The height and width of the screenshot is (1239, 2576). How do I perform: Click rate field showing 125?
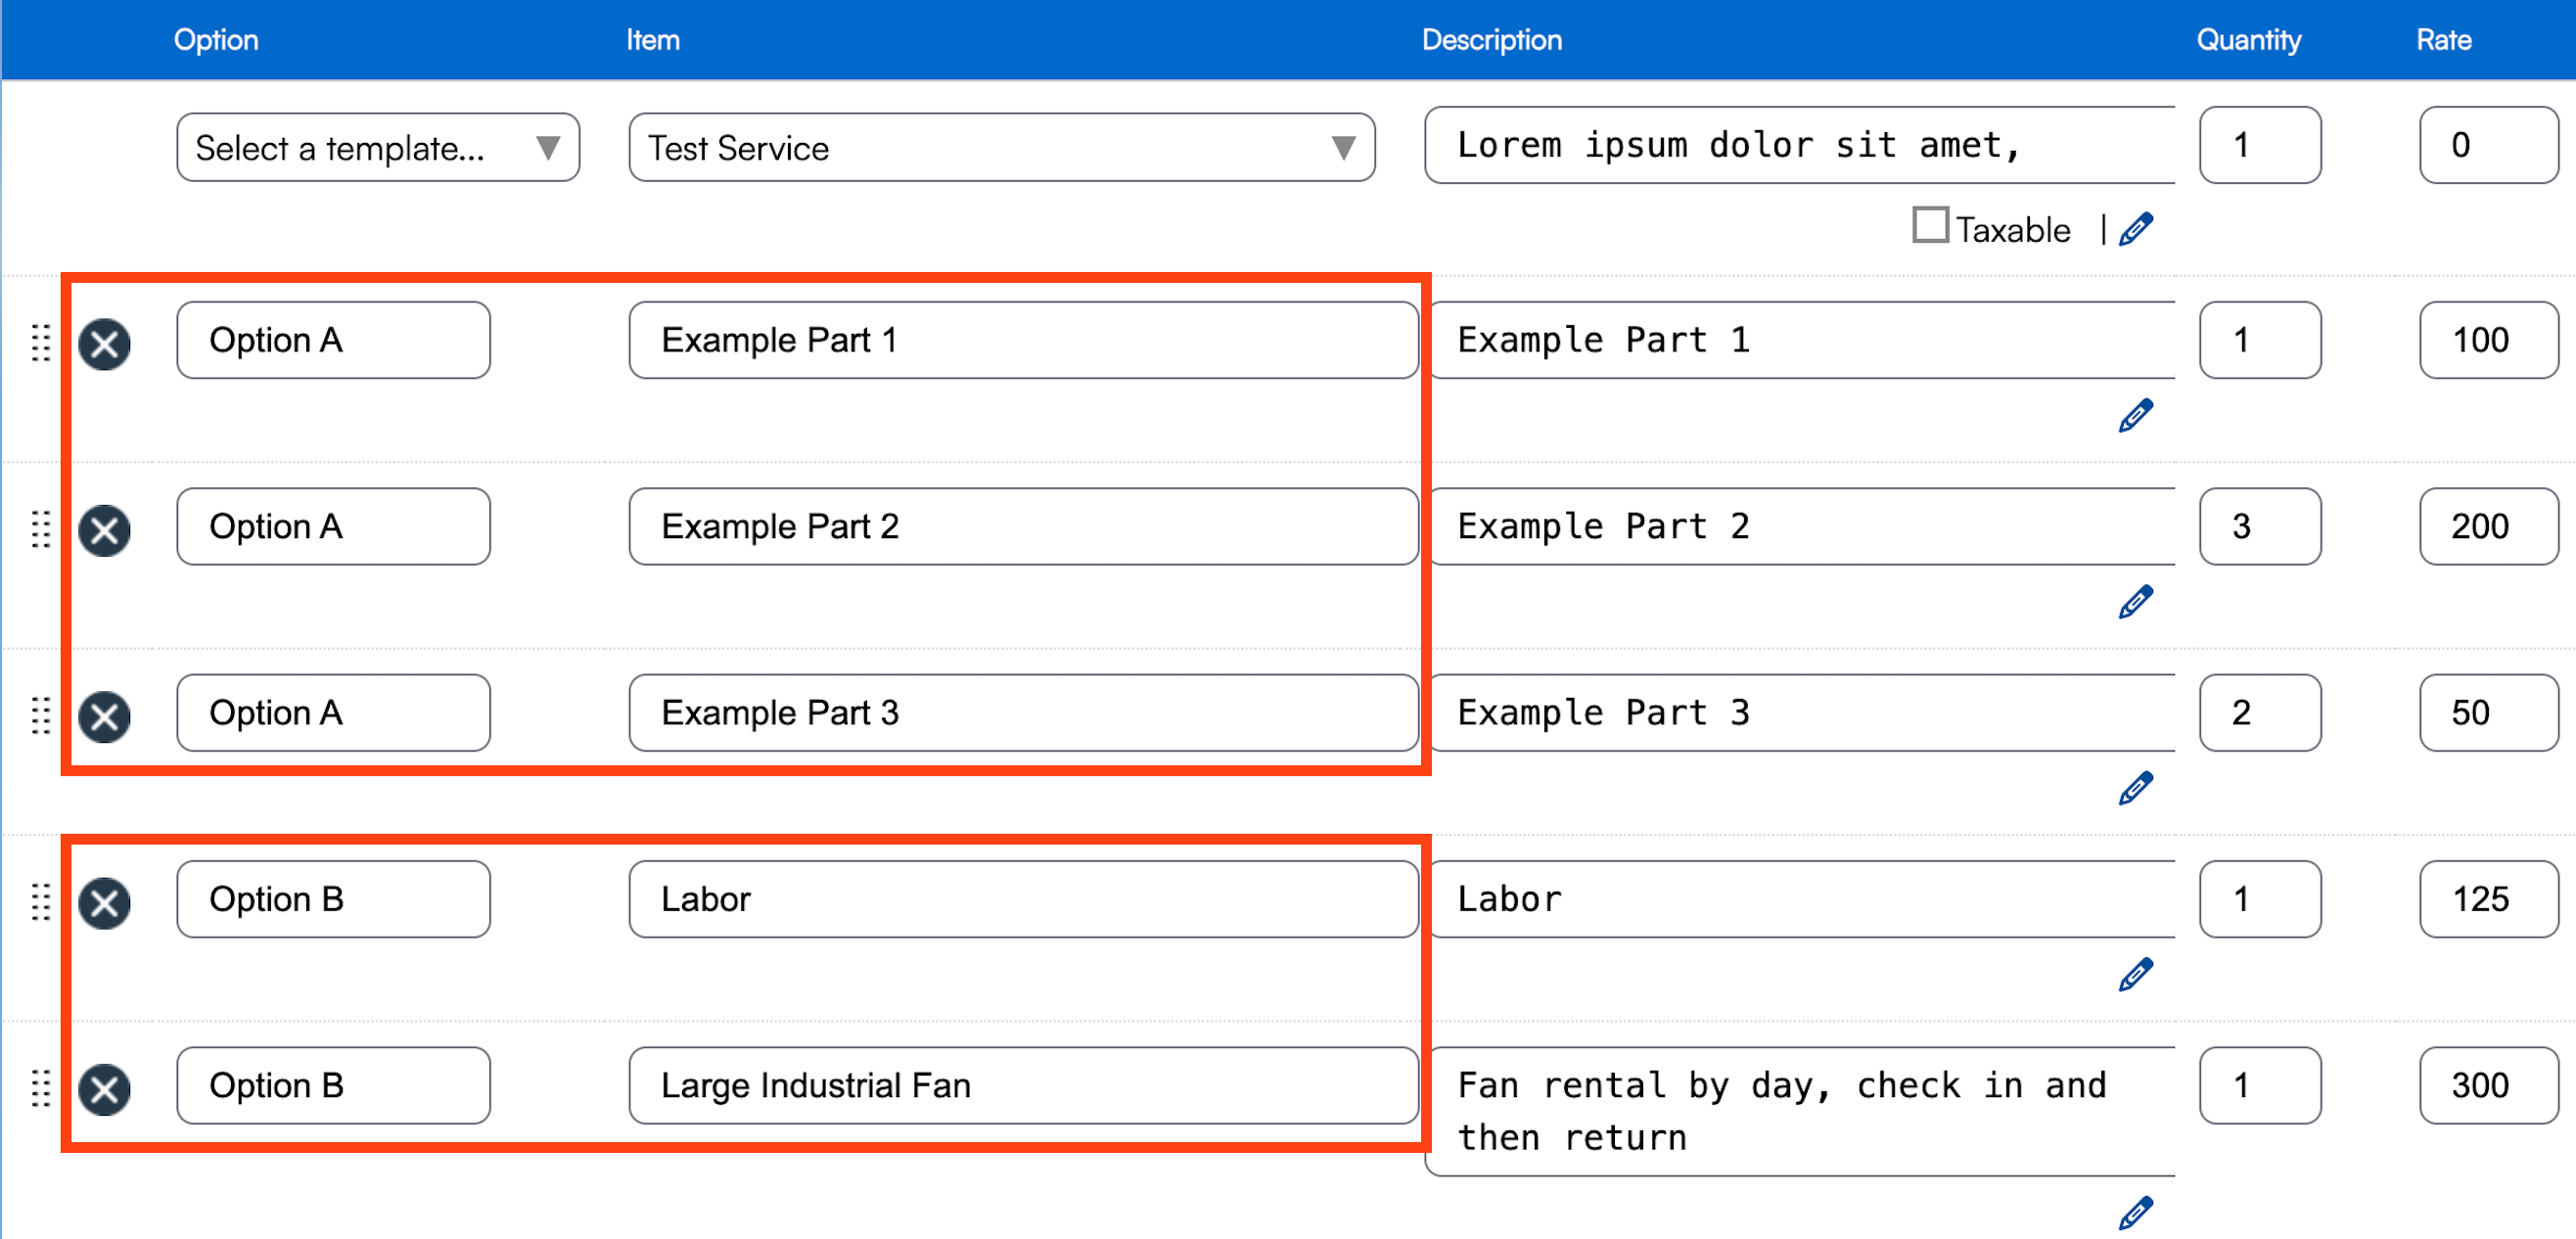pos(2487,899)
